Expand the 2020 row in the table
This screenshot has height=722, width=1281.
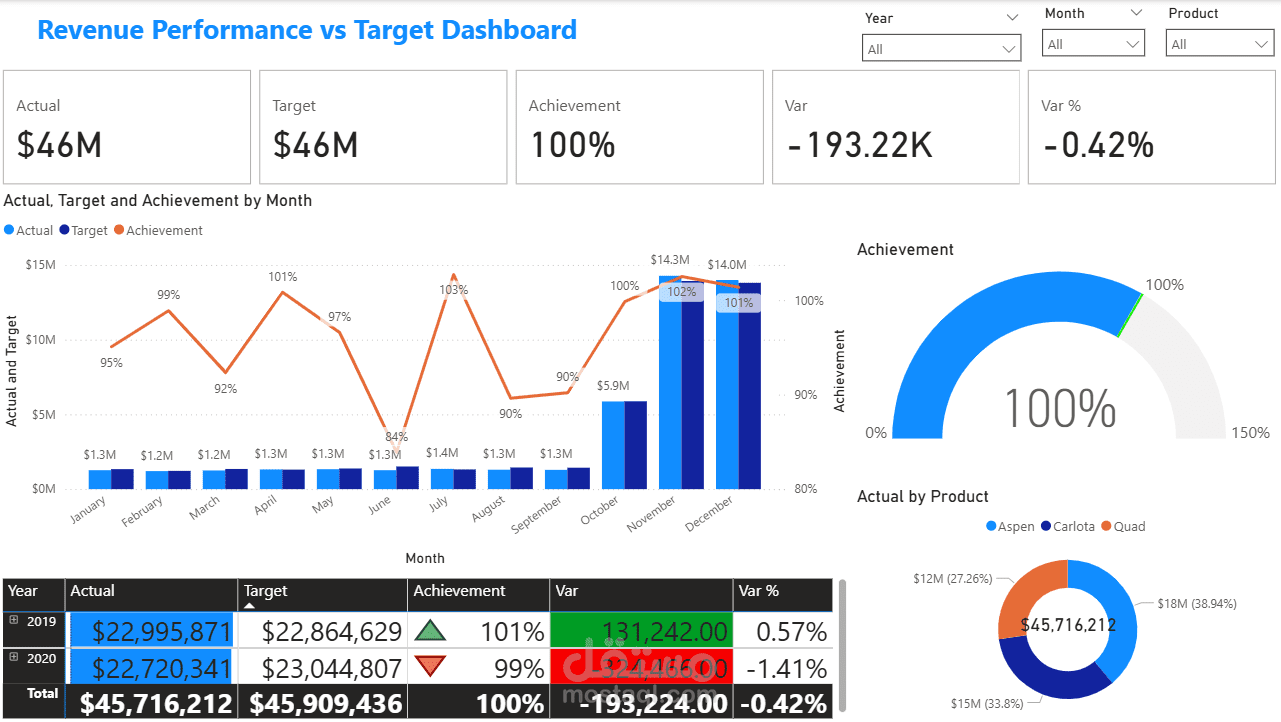pyautogui.click(x=13, y=656)
